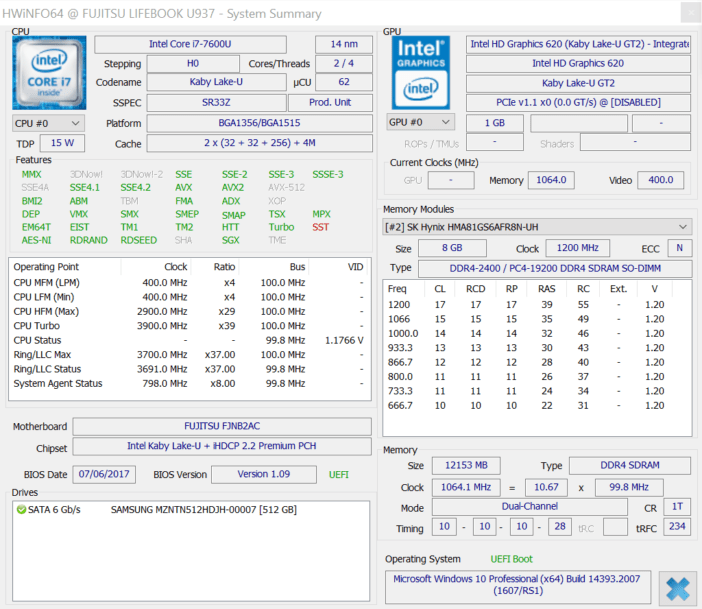Image resolution: width=702 pixels, height=609 pixels.
Task: Click the tRFC 234 field
Action: tap(677, 527)
